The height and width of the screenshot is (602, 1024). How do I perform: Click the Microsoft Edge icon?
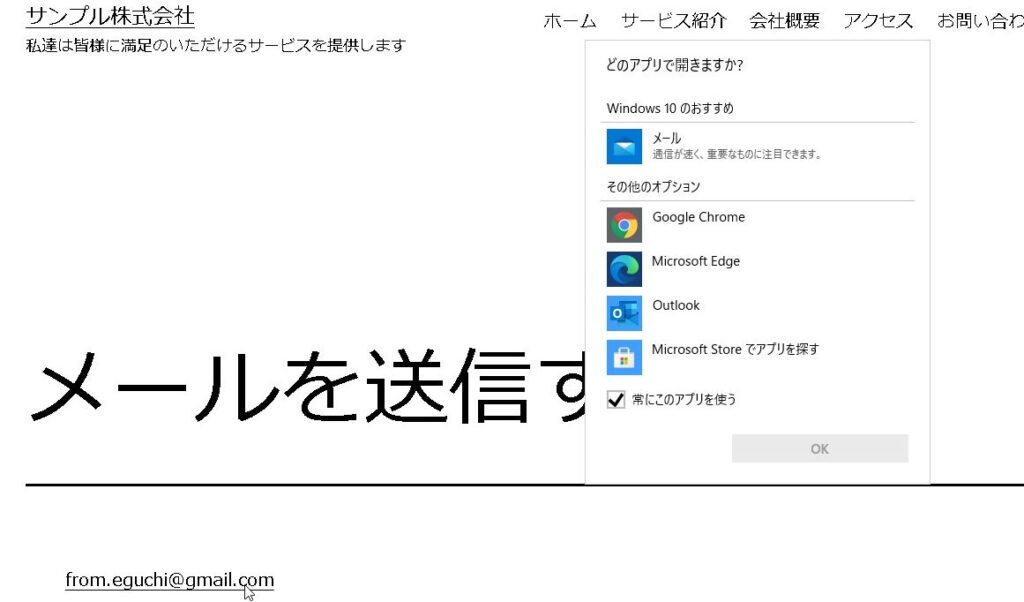point(624,269)
